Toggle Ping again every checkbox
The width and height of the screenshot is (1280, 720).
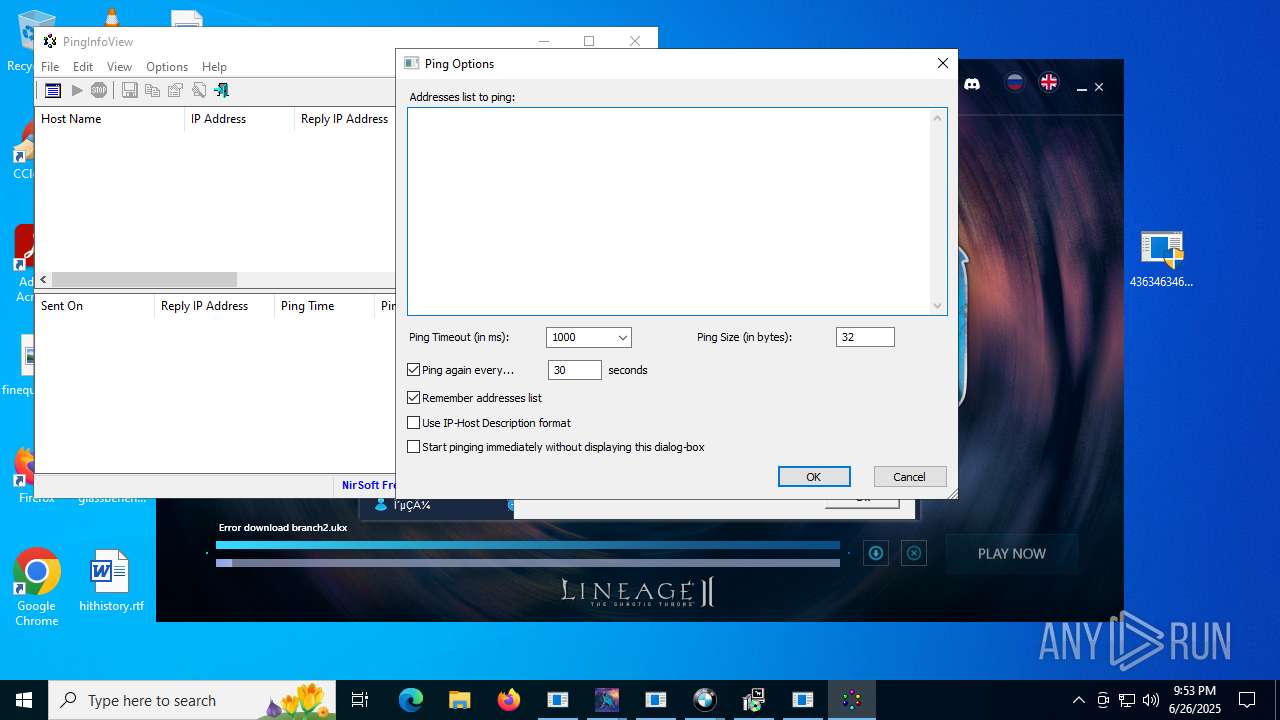pos(414,370)
